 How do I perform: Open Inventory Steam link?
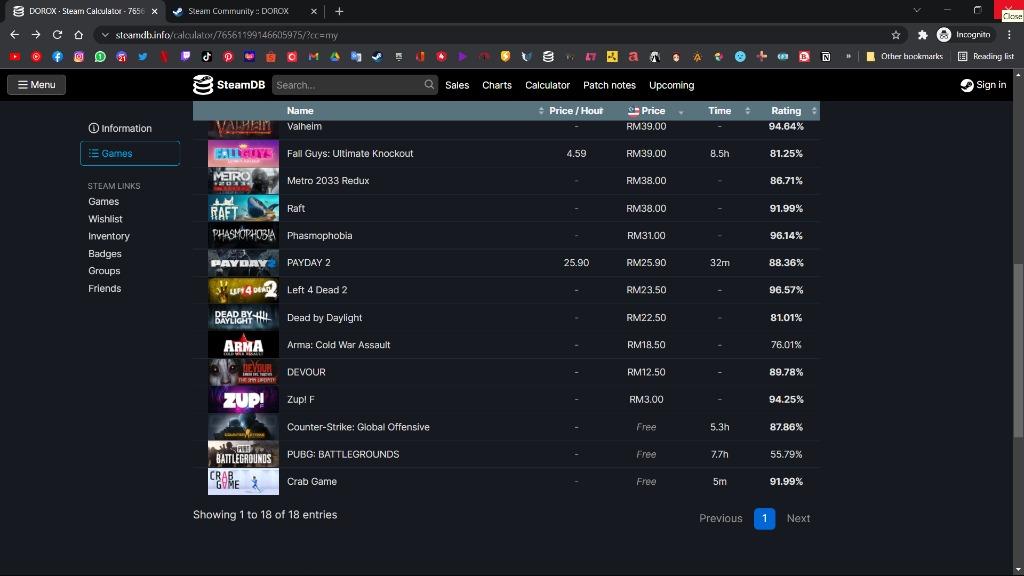click(108, 236)
